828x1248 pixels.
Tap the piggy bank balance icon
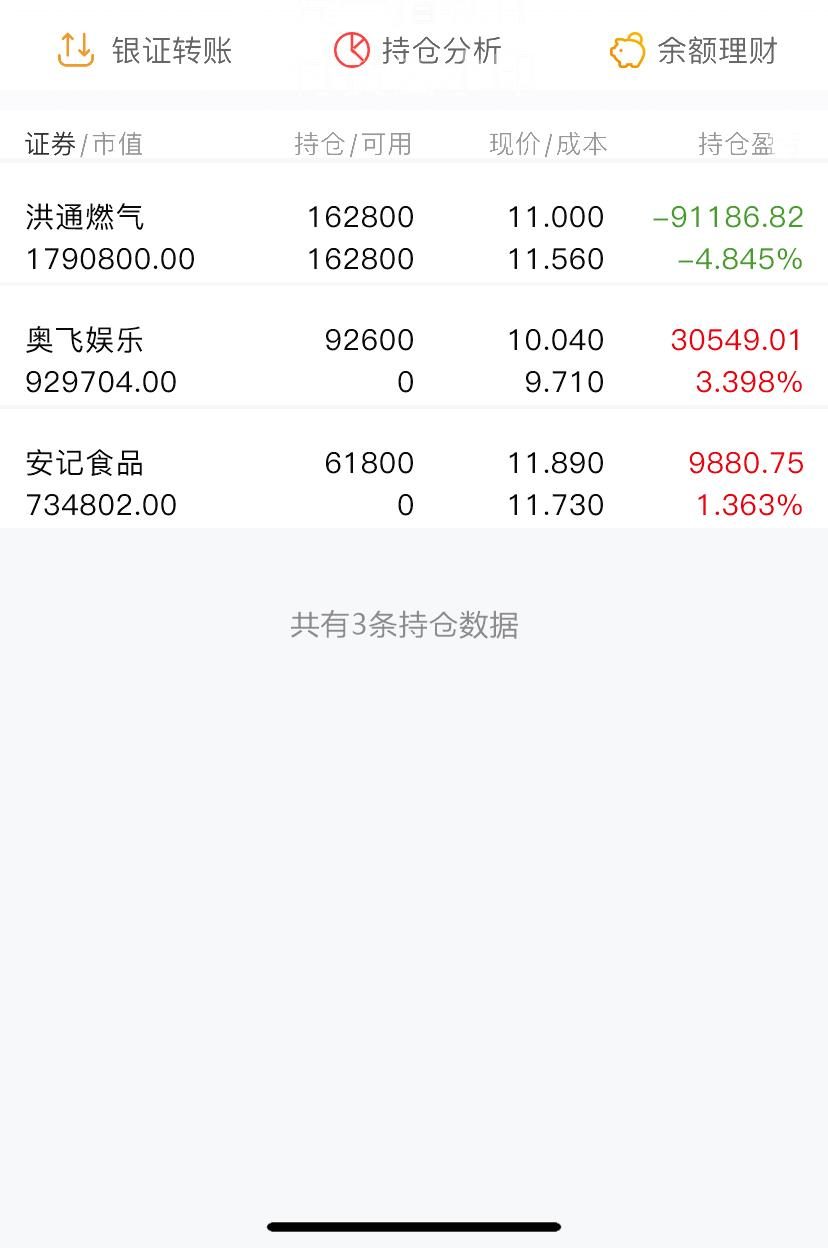click(x=627, y=51)
